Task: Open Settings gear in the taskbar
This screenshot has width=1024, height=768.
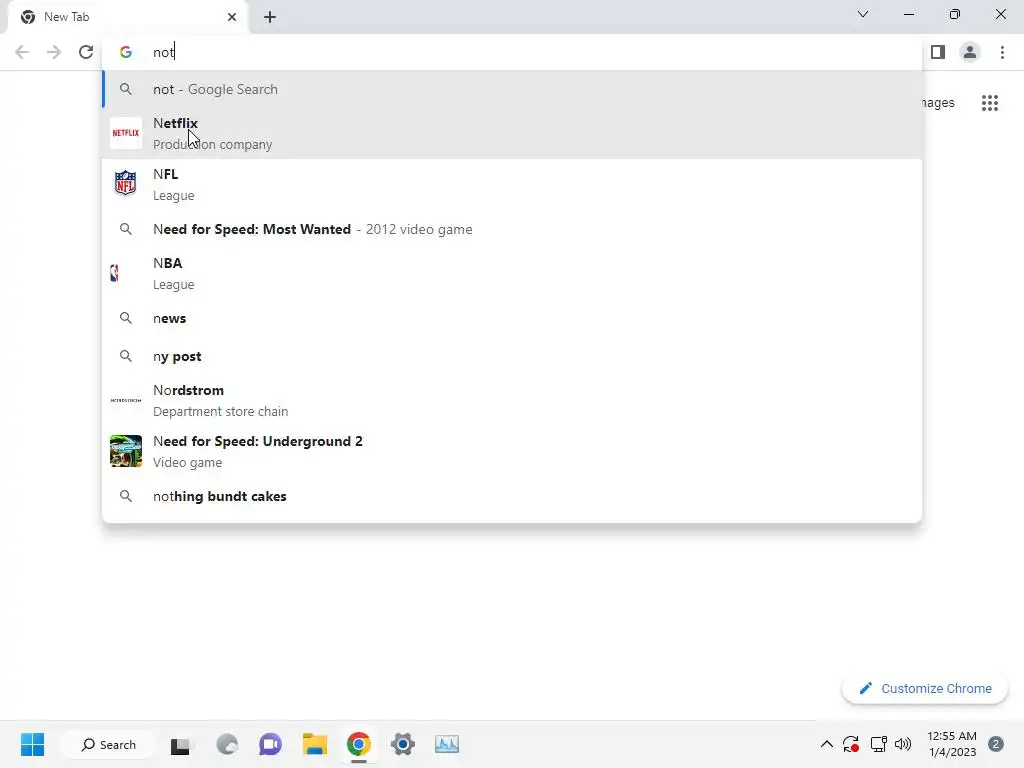Action: pos(403,744)
